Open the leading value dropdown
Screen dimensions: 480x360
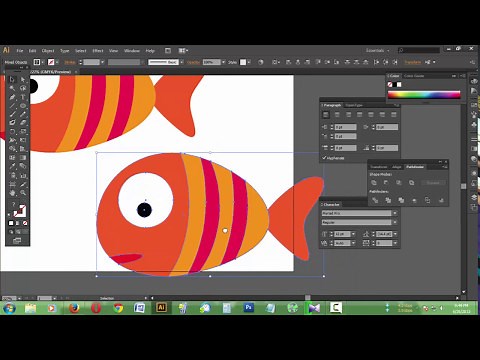pos(395,234)
